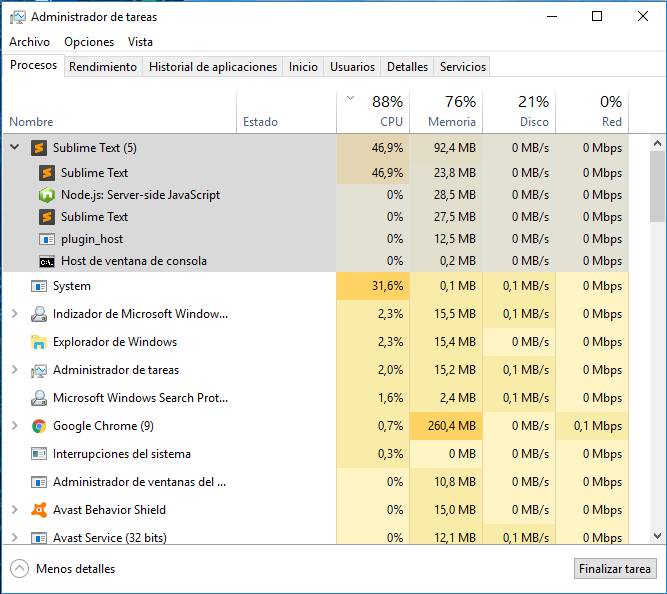This screenshot has width=667, height=594.
Task: Collapse the Sublime Text (5) group
Action: click(x=14, y=148)
